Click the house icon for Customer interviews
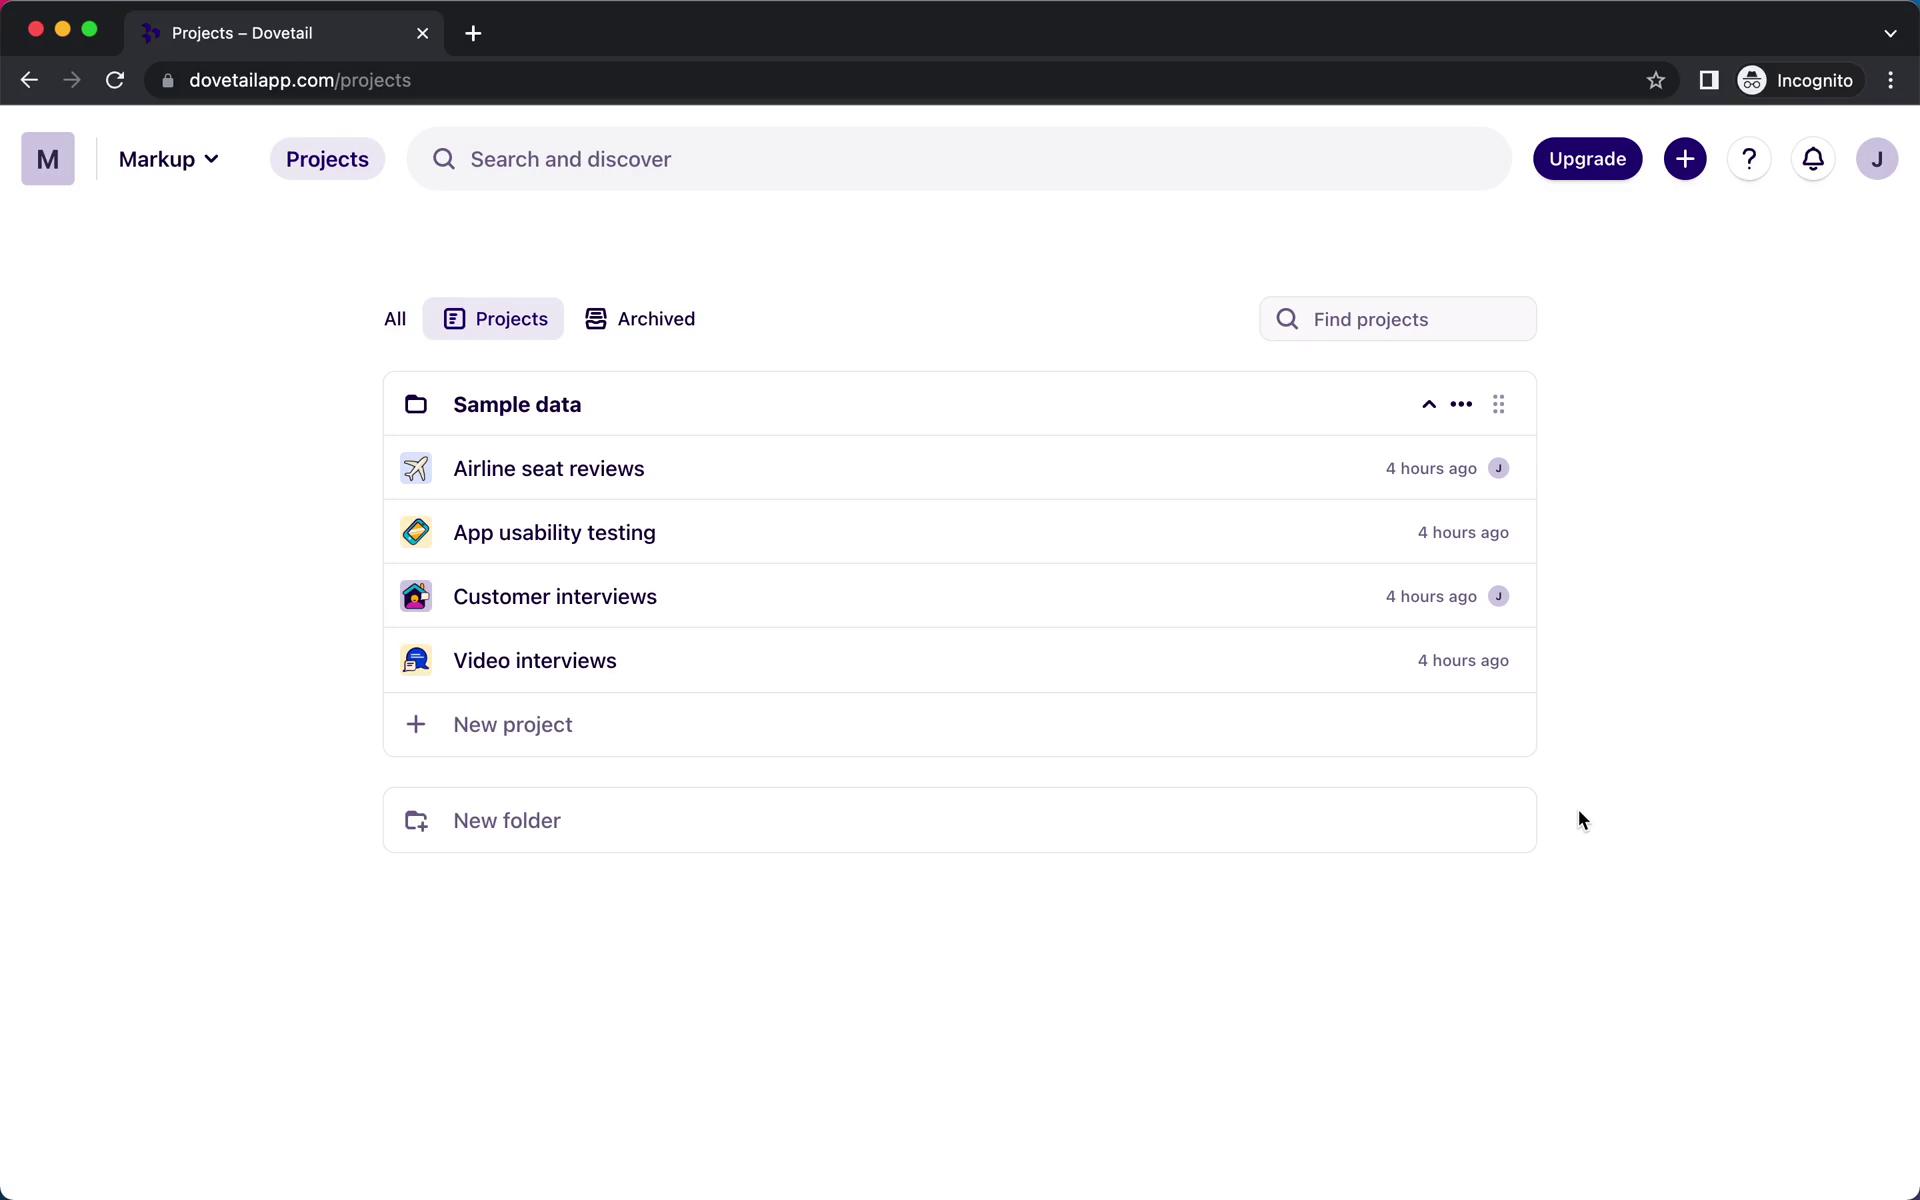This screenshot has height=1200, width=1920. point(416,596)
